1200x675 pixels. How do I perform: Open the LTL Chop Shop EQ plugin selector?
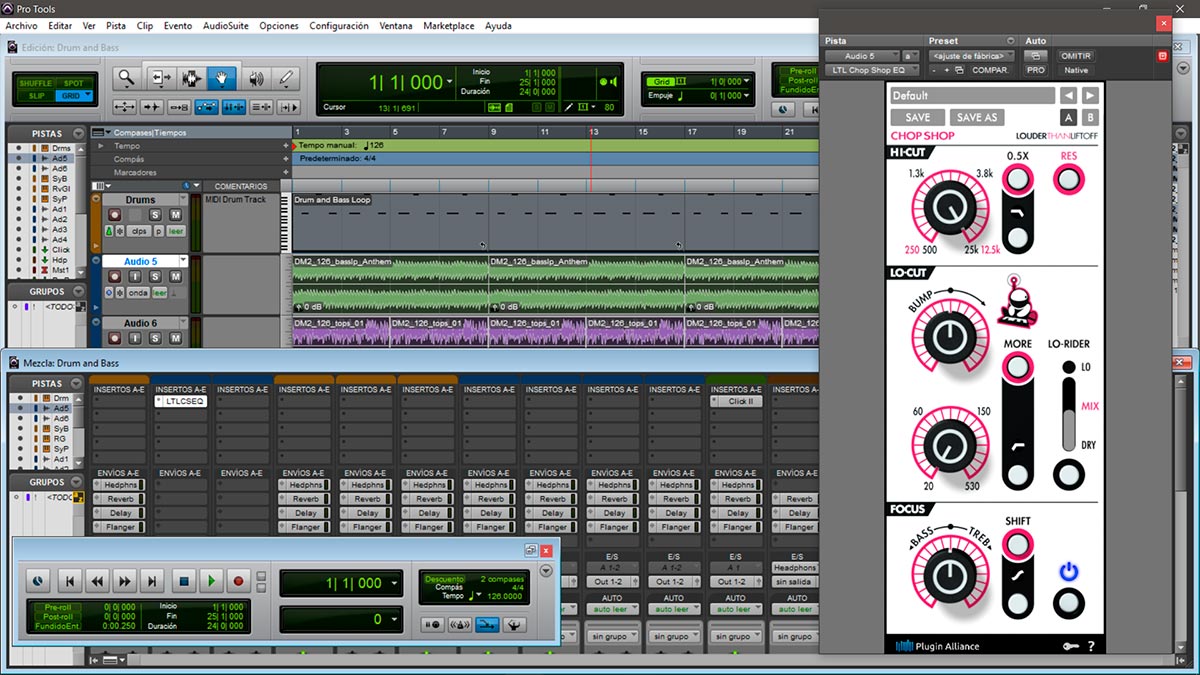point(871,70)
